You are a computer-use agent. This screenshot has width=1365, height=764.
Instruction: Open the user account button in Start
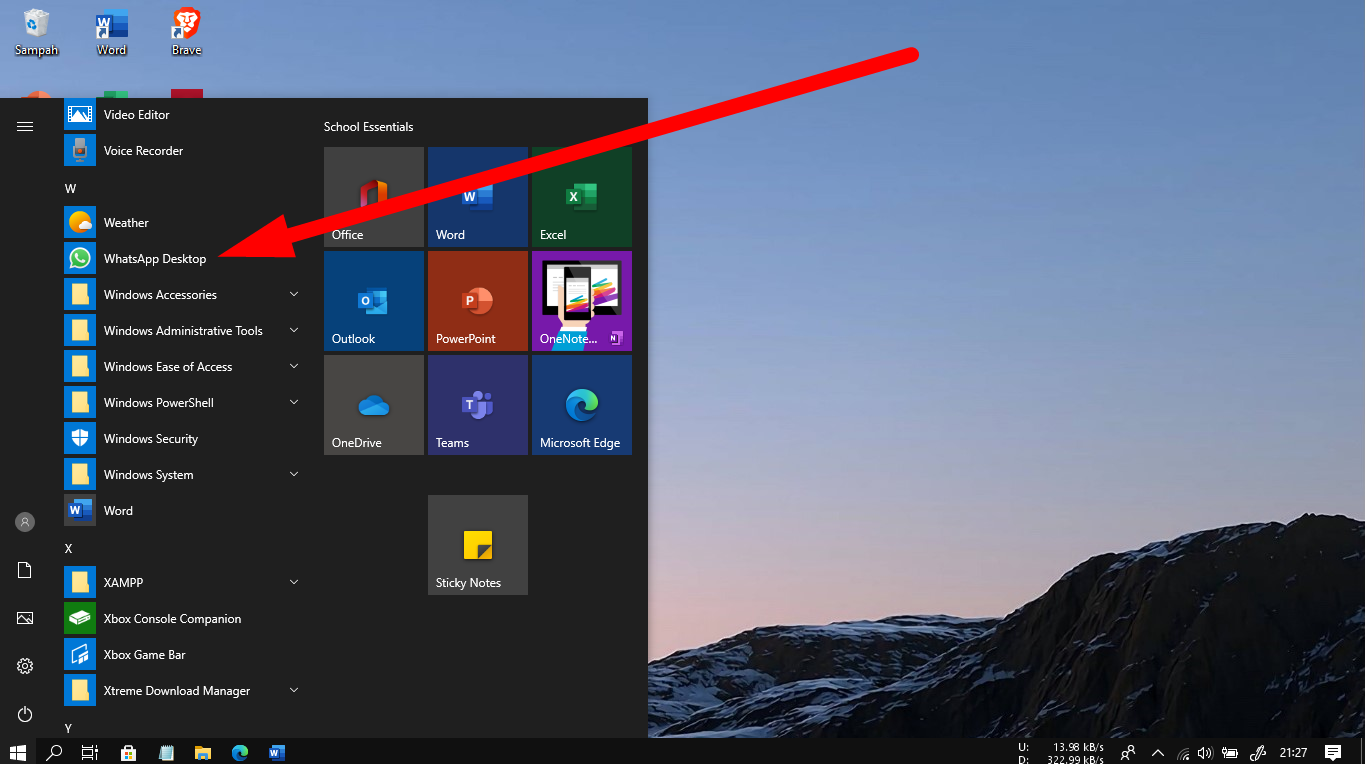click(x=25, y=522)
